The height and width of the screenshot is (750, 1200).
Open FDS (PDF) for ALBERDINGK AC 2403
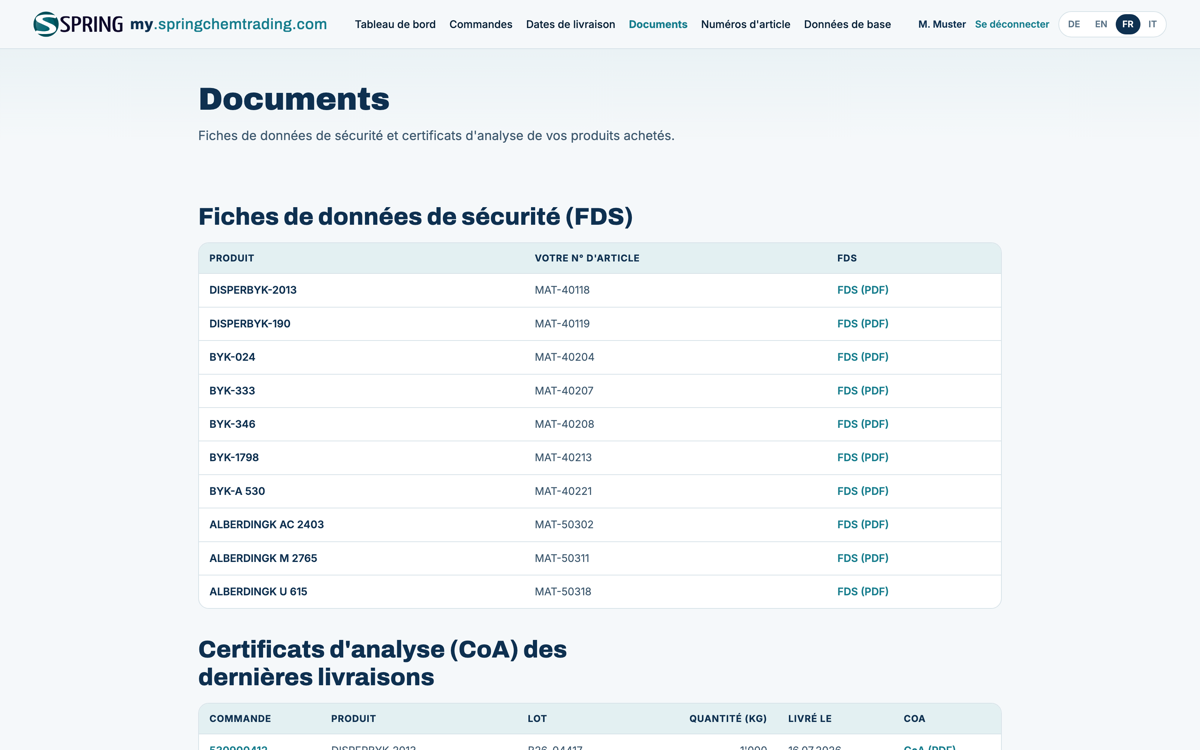pos(863,524)
